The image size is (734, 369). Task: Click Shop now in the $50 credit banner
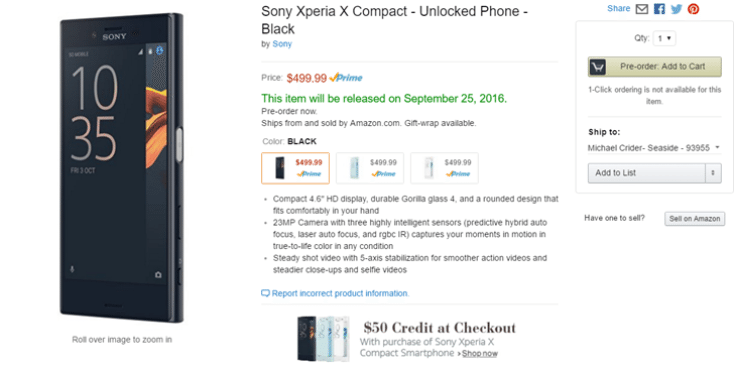point(479,354)
